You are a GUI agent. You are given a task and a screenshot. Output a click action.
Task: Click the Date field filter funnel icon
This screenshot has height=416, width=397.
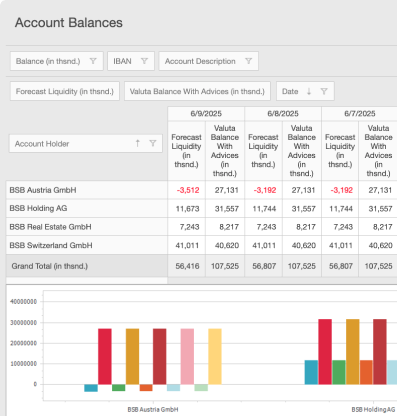[324, 91]
